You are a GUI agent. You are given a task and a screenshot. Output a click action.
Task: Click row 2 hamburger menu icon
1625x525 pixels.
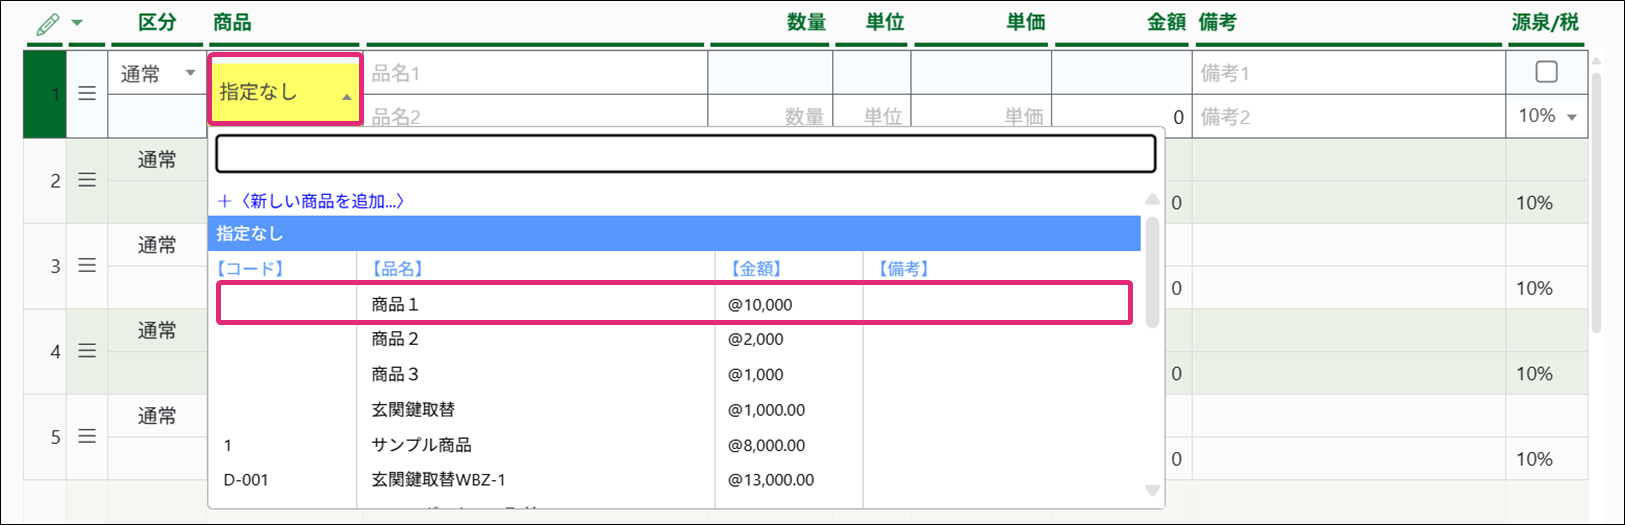click(87, 180)
